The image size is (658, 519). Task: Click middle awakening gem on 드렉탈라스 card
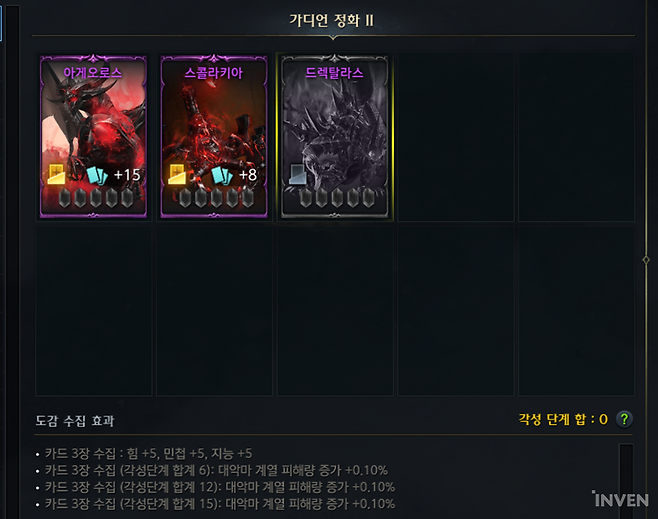coord(337,198)
